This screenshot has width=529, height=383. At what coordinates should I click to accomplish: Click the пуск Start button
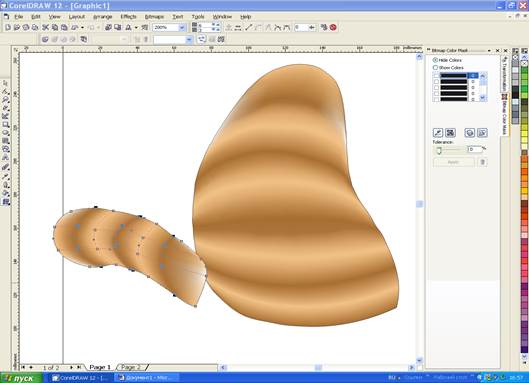(21, 378)
